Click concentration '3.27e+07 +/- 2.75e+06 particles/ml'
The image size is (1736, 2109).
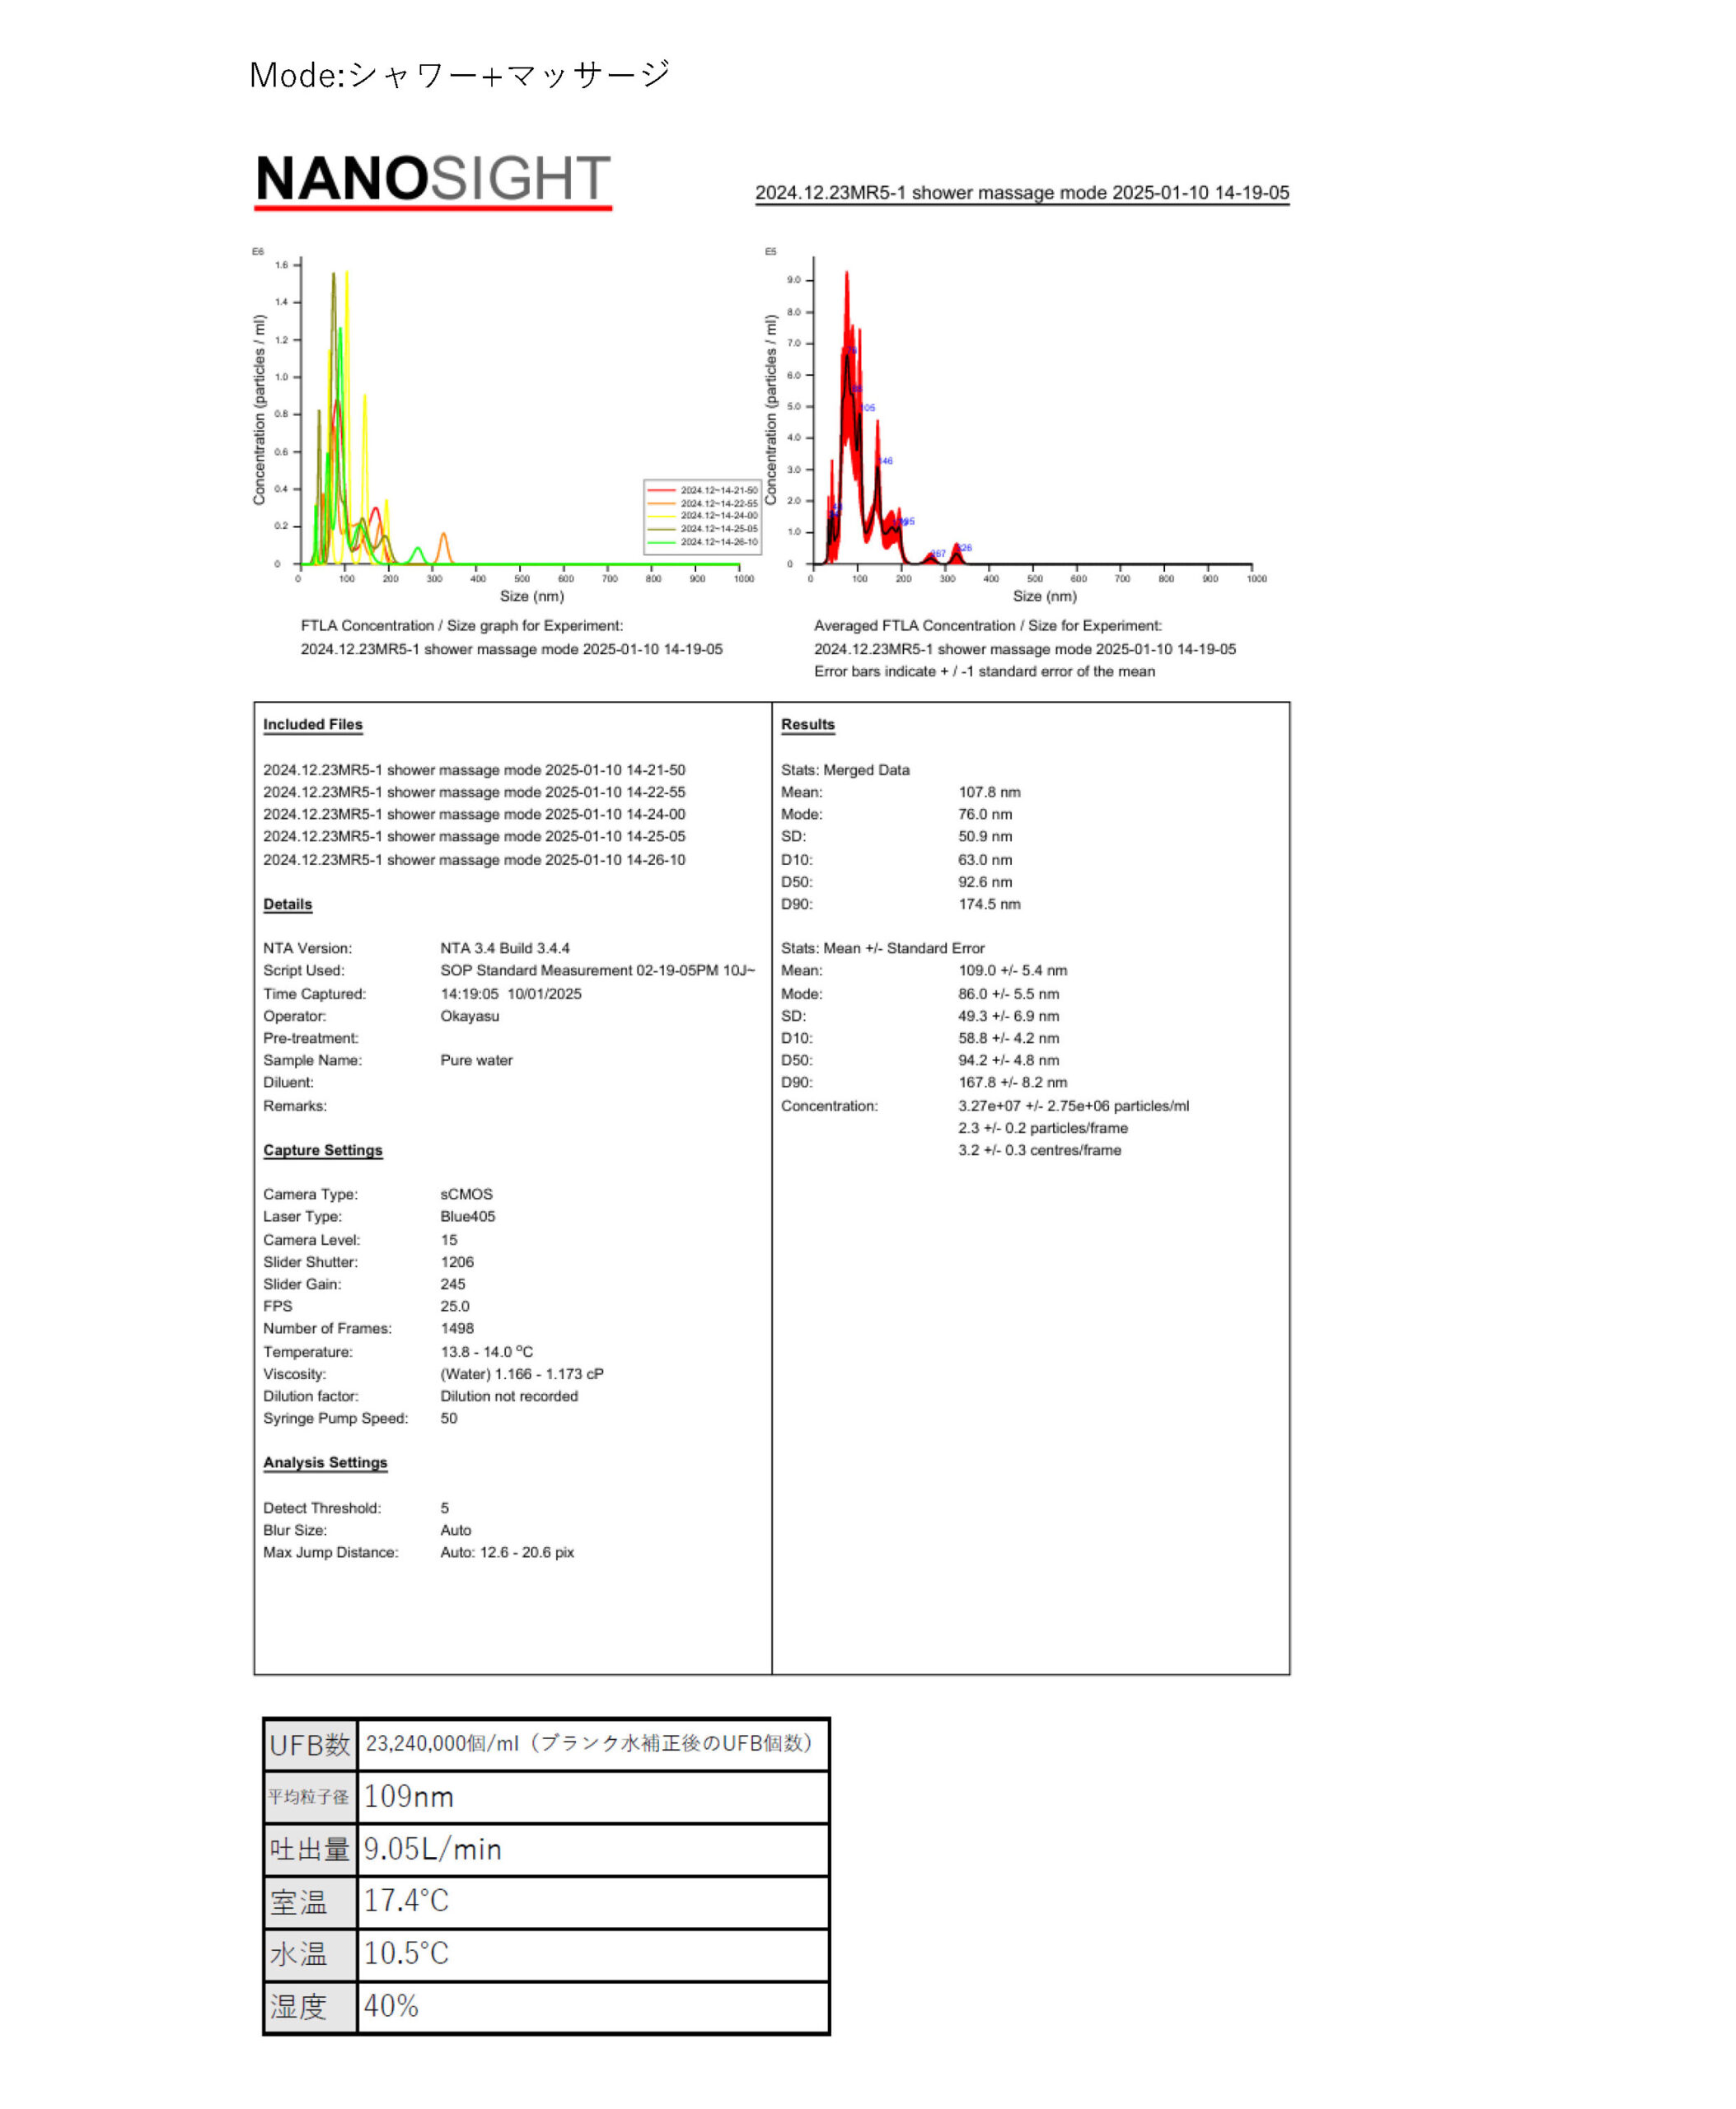(x=1074, y=1106)
